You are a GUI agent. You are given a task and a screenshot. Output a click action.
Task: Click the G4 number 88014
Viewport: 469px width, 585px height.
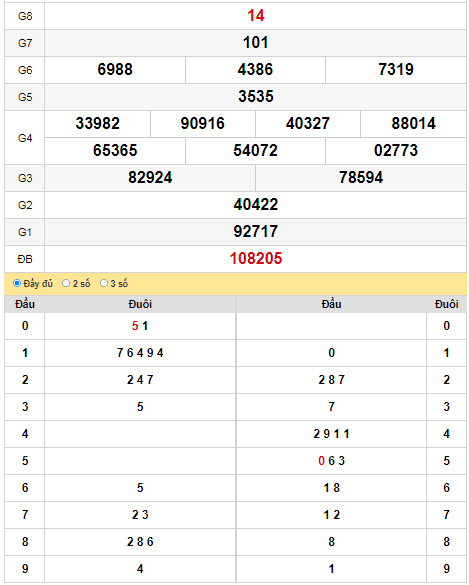(413, 123)
